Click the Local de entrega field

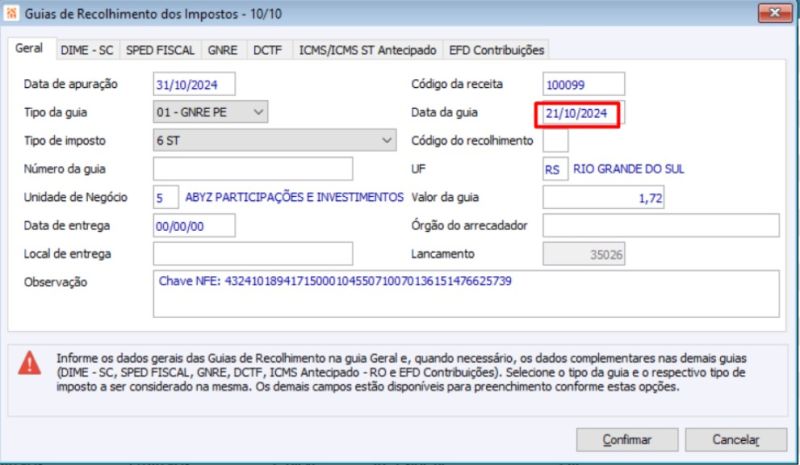pyautogui.click(x=253, y=254)
